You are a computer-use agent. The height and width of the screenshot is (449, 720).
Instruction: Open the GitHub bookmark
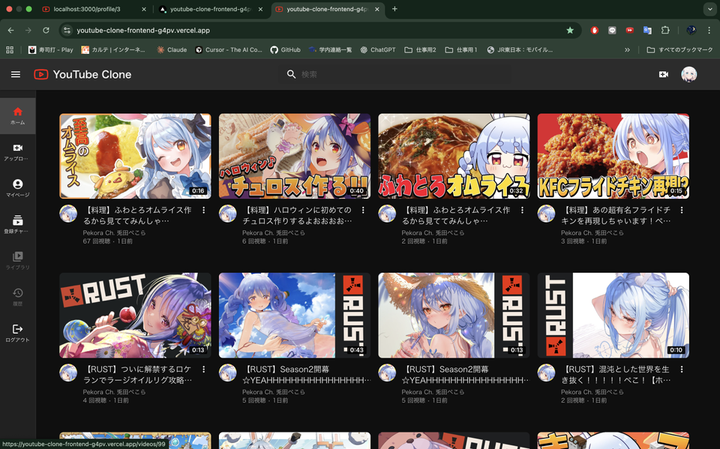tap(286, 49)
